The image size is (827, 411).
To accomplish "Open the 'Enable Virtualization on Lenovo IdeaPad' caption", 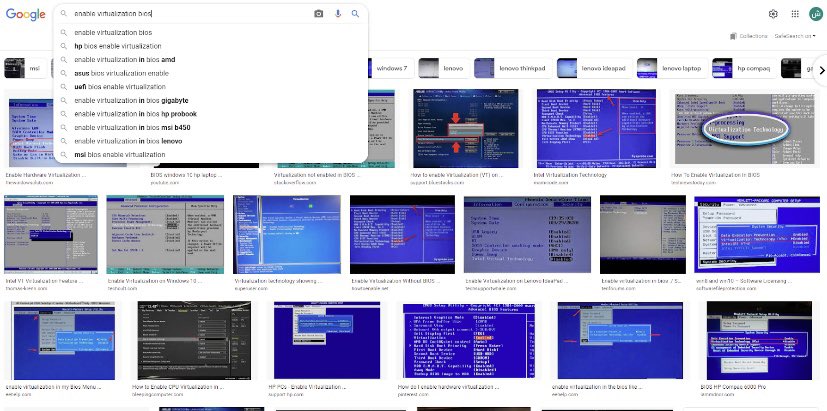I will point(516,281).
